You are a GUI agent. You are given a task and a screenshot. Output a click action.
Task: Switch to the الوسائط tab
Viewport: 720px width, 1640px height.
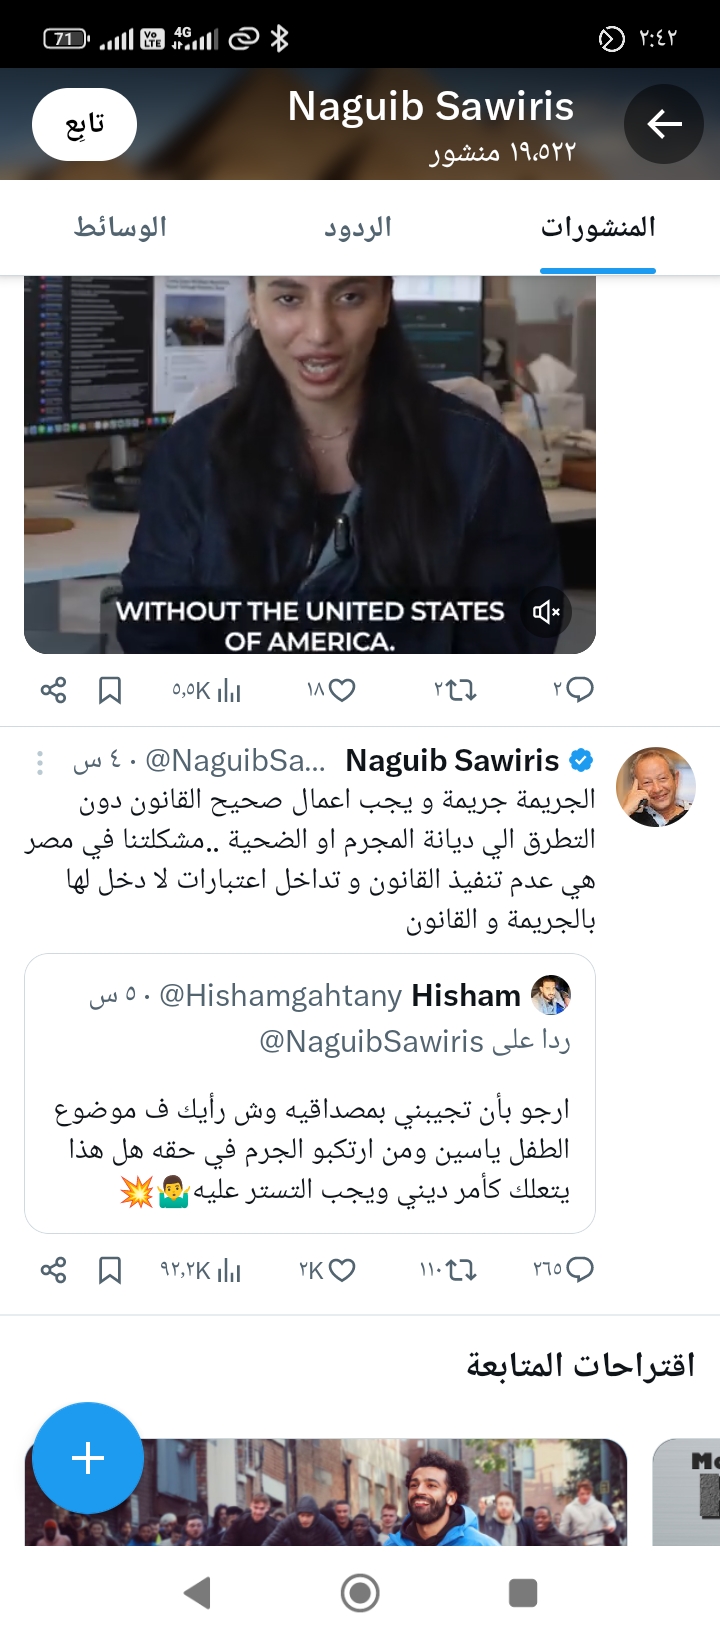pyautogui.click(x=120, y=228)
